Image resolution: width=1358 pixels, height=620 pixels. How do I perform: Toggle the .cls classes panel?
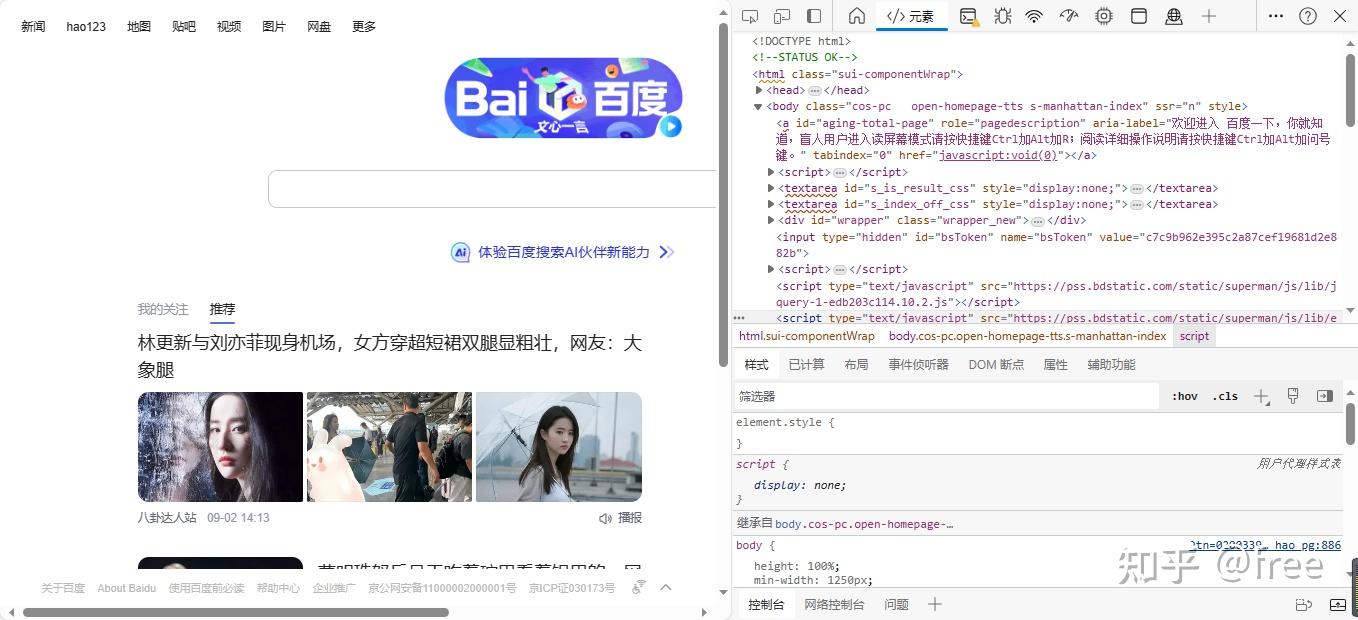coord(1225,396)
